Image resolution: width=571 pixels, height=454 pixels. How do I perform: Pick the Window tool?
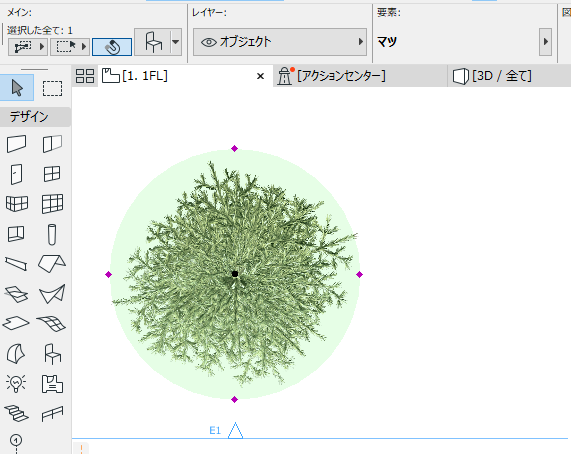click(52, 174)
